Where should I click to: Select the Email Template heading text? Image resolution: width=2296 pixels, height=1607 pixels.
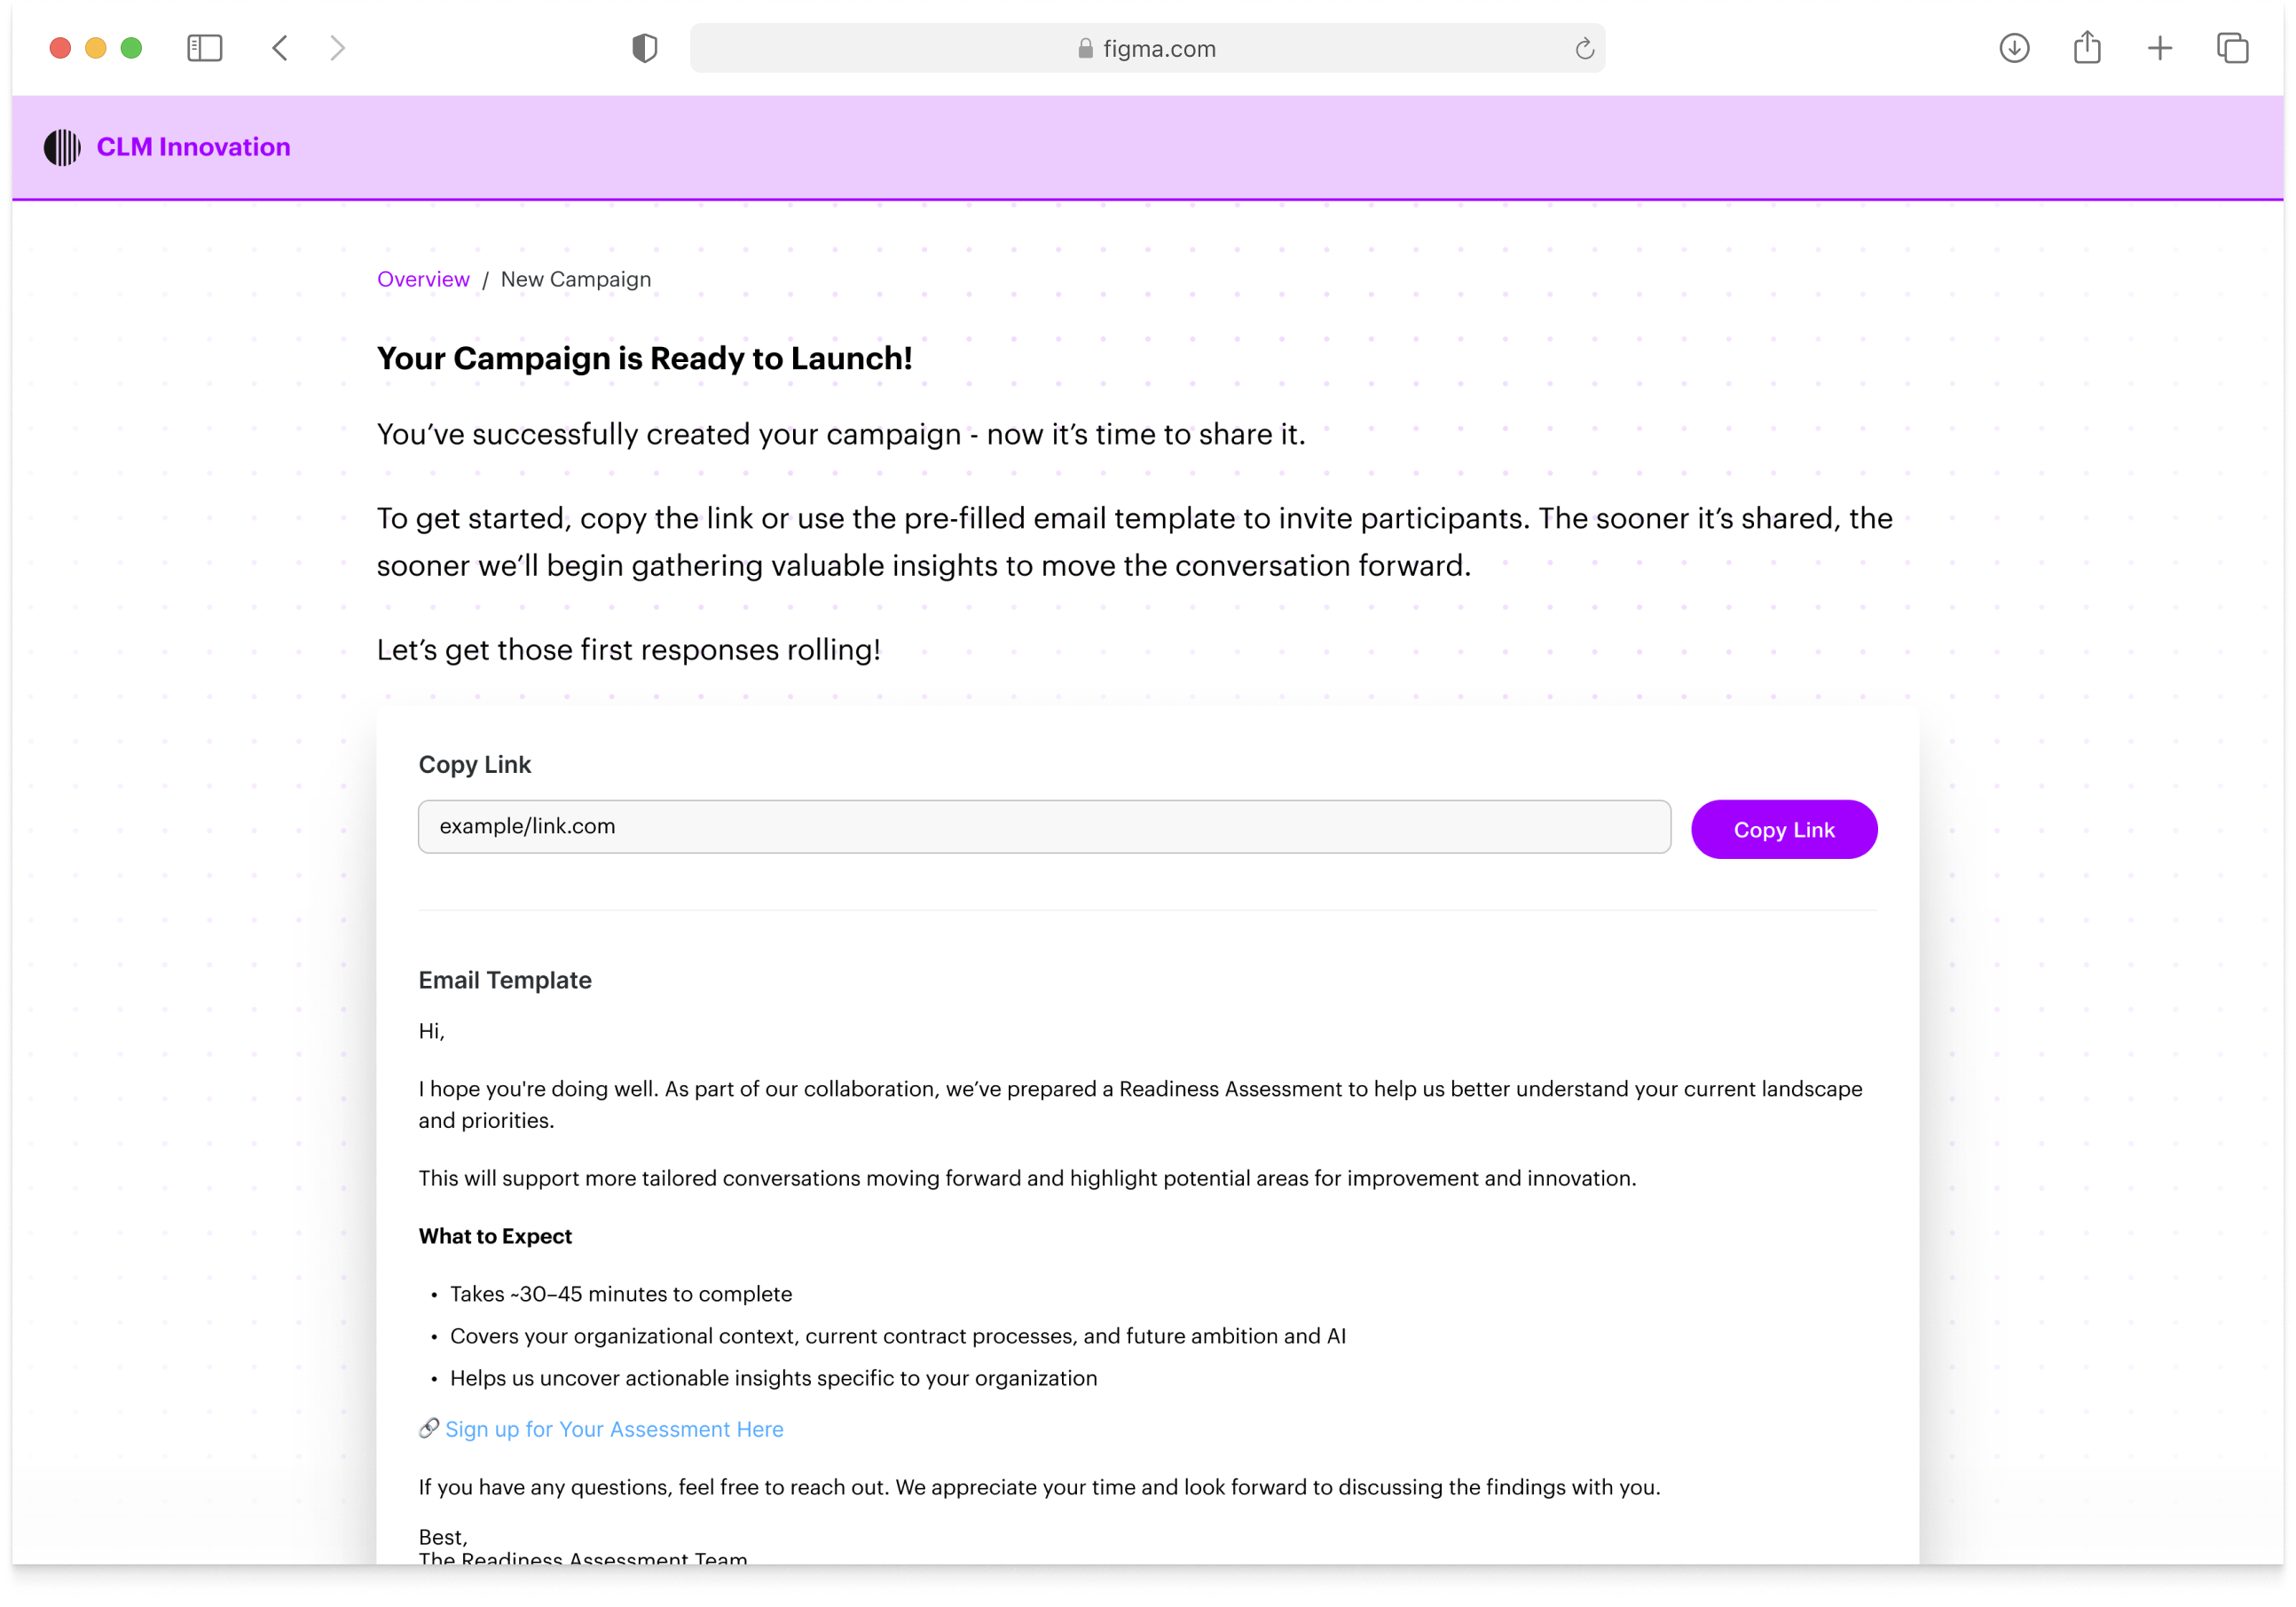pyautogui.click(x=505, y=980)
